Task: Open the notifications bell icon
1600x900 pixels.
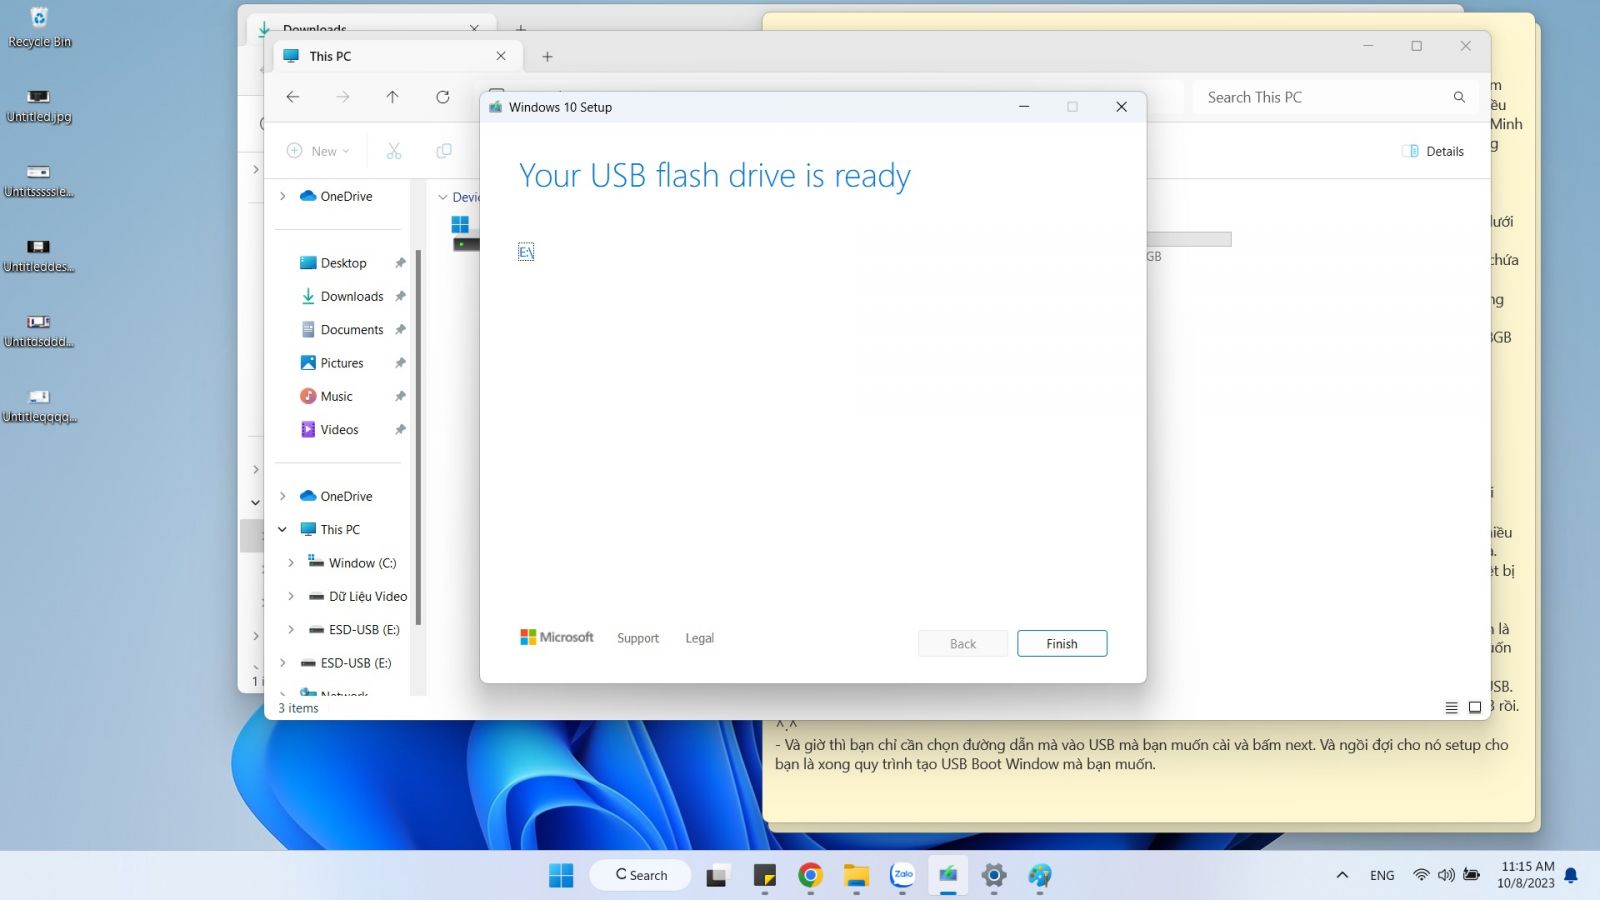Action: [1571, 875]
